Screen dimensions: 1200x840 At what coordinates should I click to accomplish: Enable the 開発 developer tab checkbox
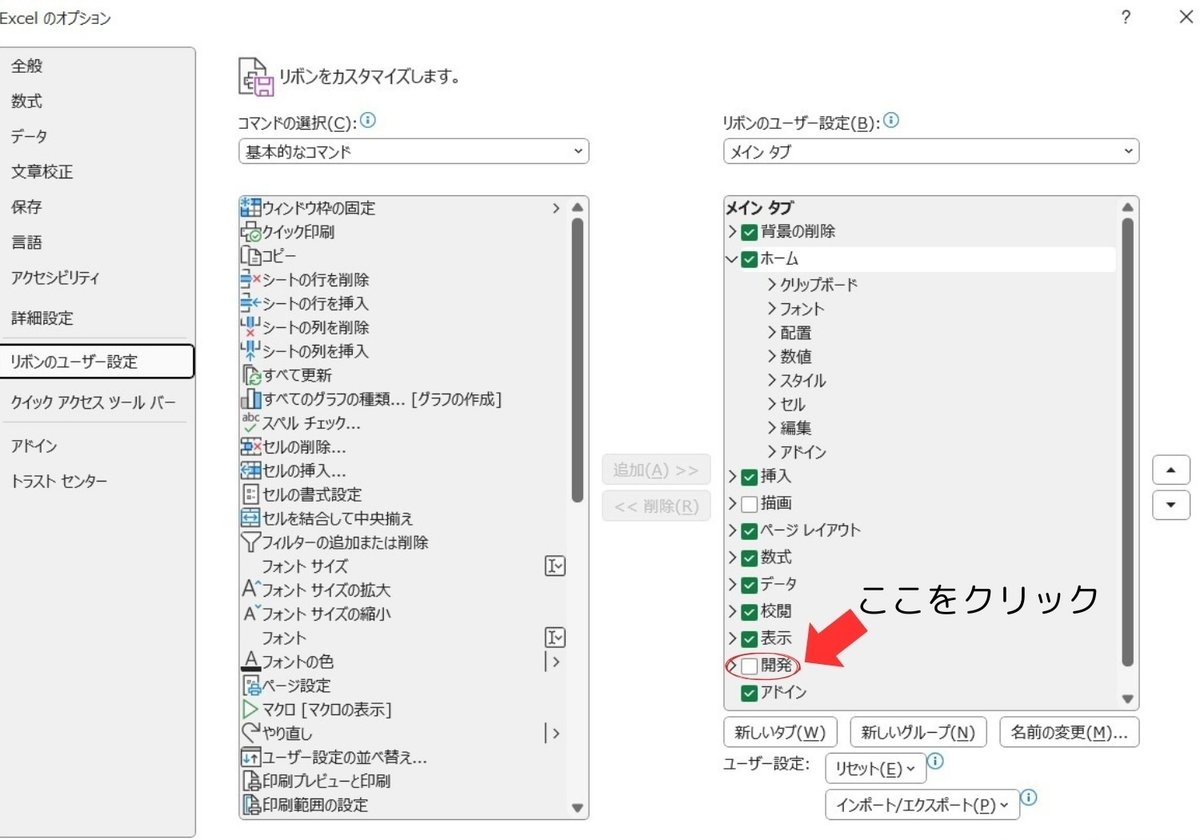[x=749, y=665]
